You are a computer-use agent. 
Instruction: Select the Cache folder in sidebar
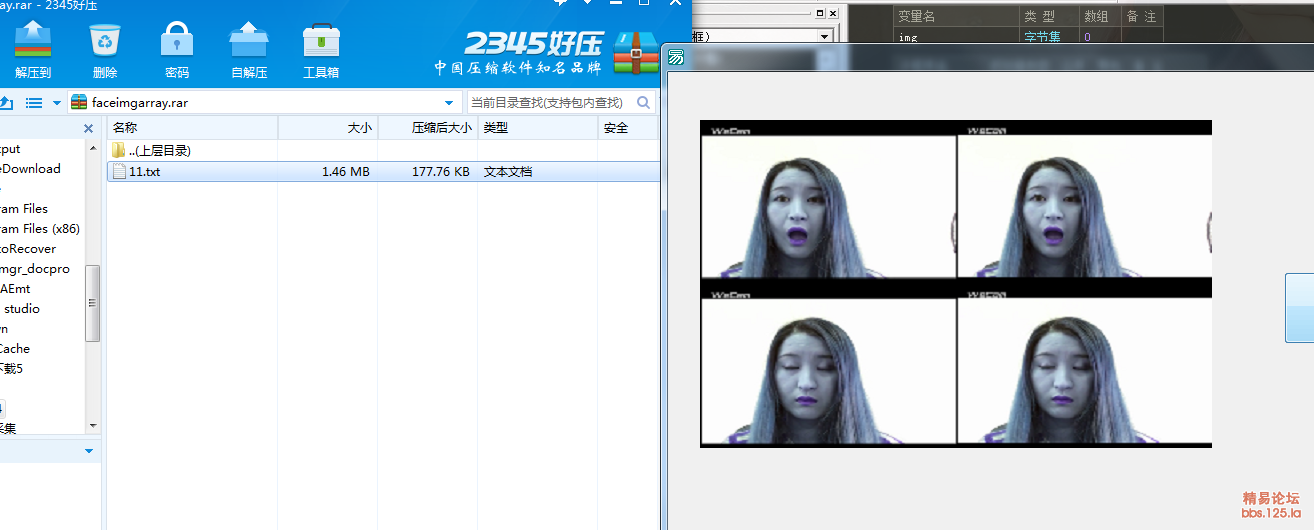point(15,349)
